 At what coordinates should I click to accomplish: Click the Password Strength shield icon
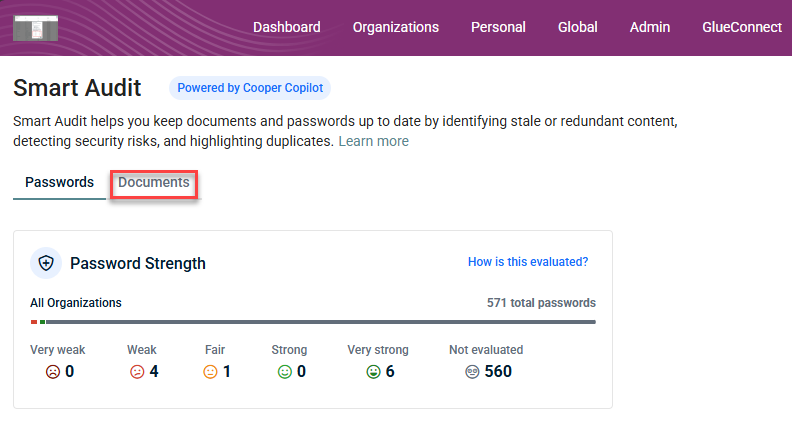46,263
